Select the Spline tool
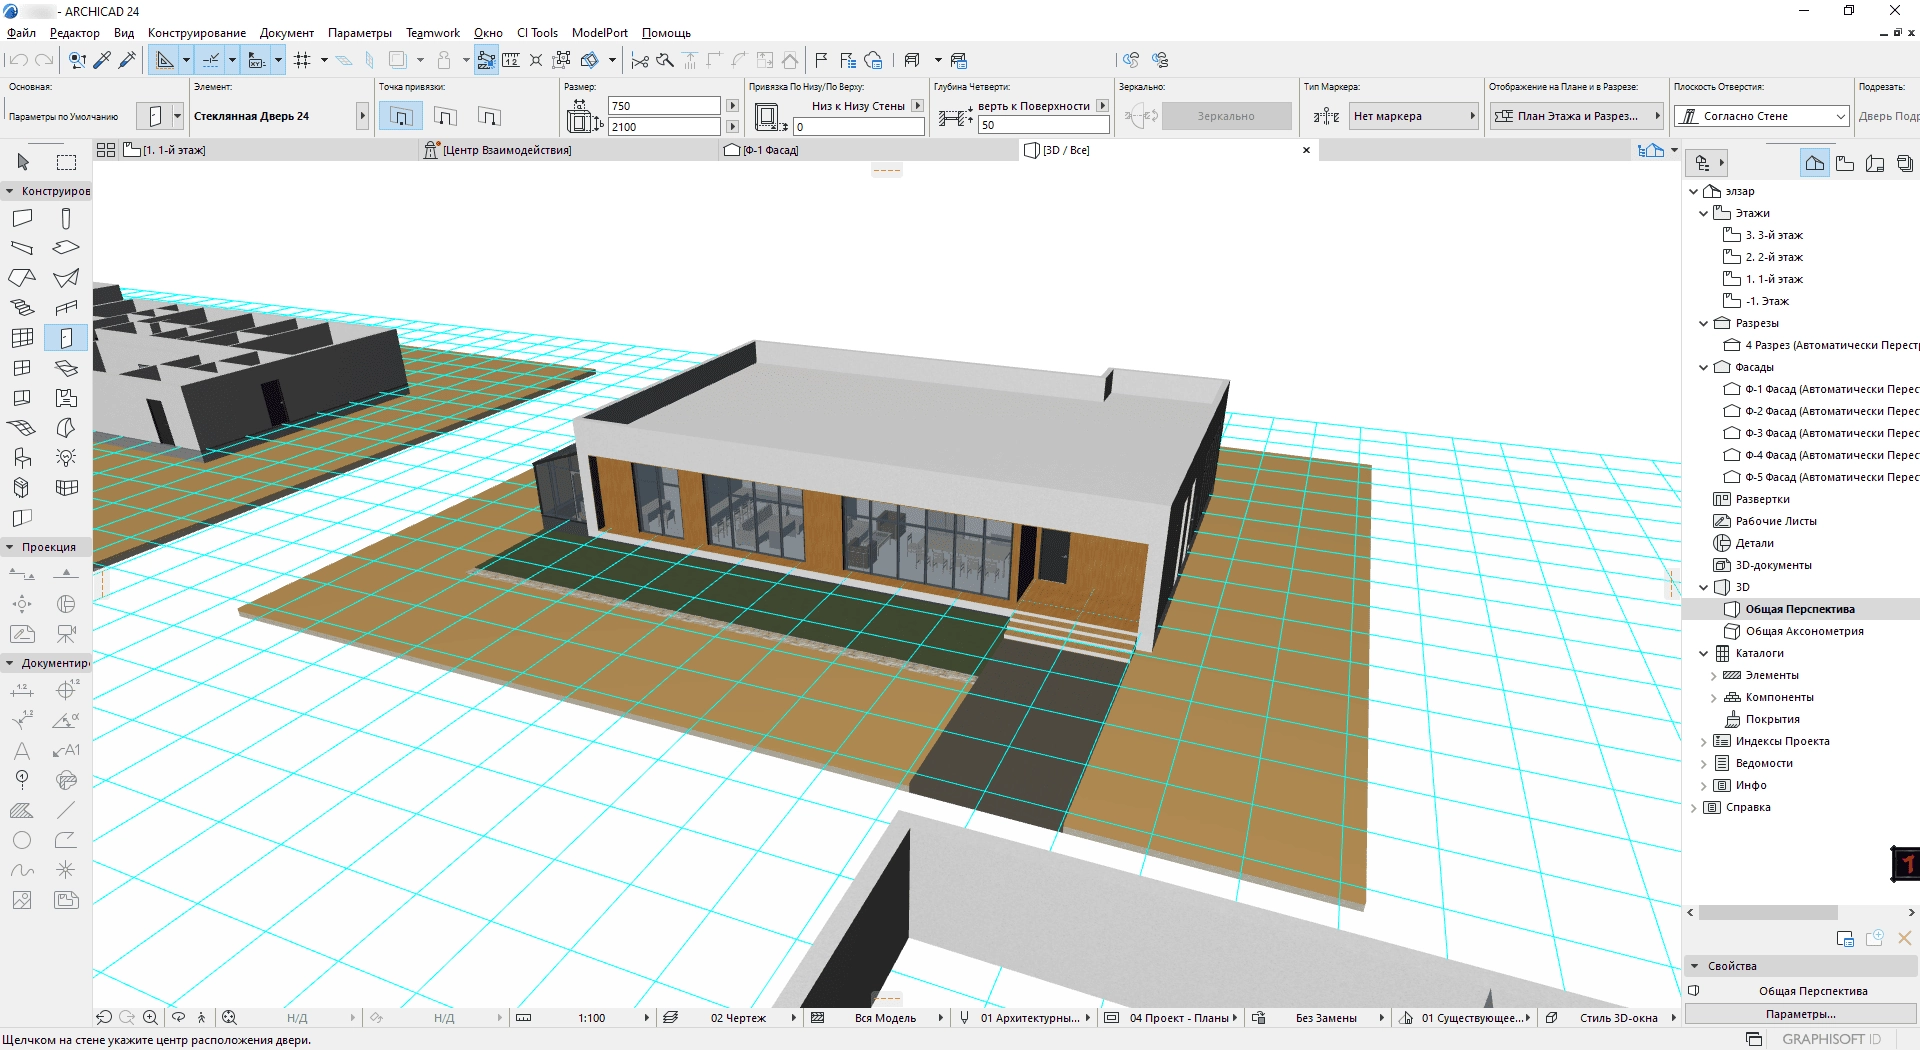The image size is (1920, 1050). point(22,870)
